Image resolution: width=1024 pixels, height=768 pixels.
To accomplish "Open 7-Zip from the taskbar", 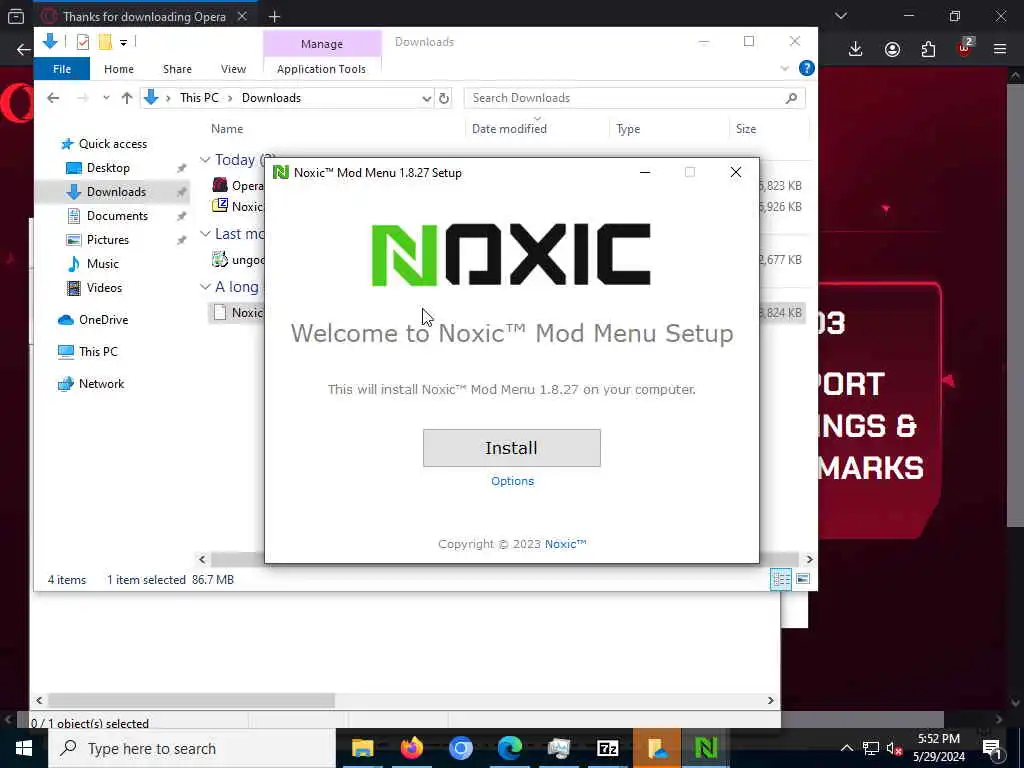I will (607, 748).
